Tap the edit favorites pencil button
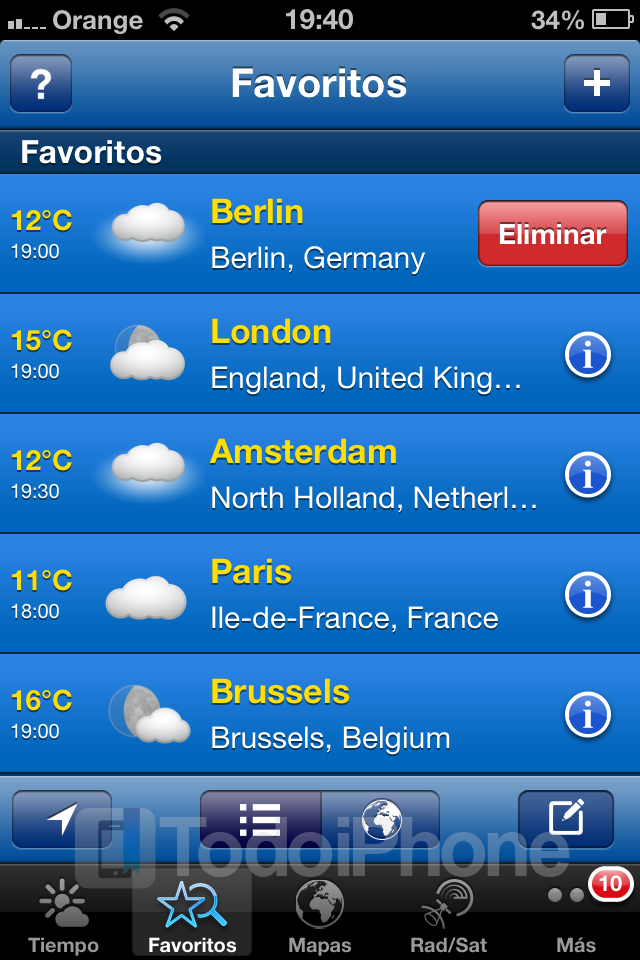 pos(566,819)
